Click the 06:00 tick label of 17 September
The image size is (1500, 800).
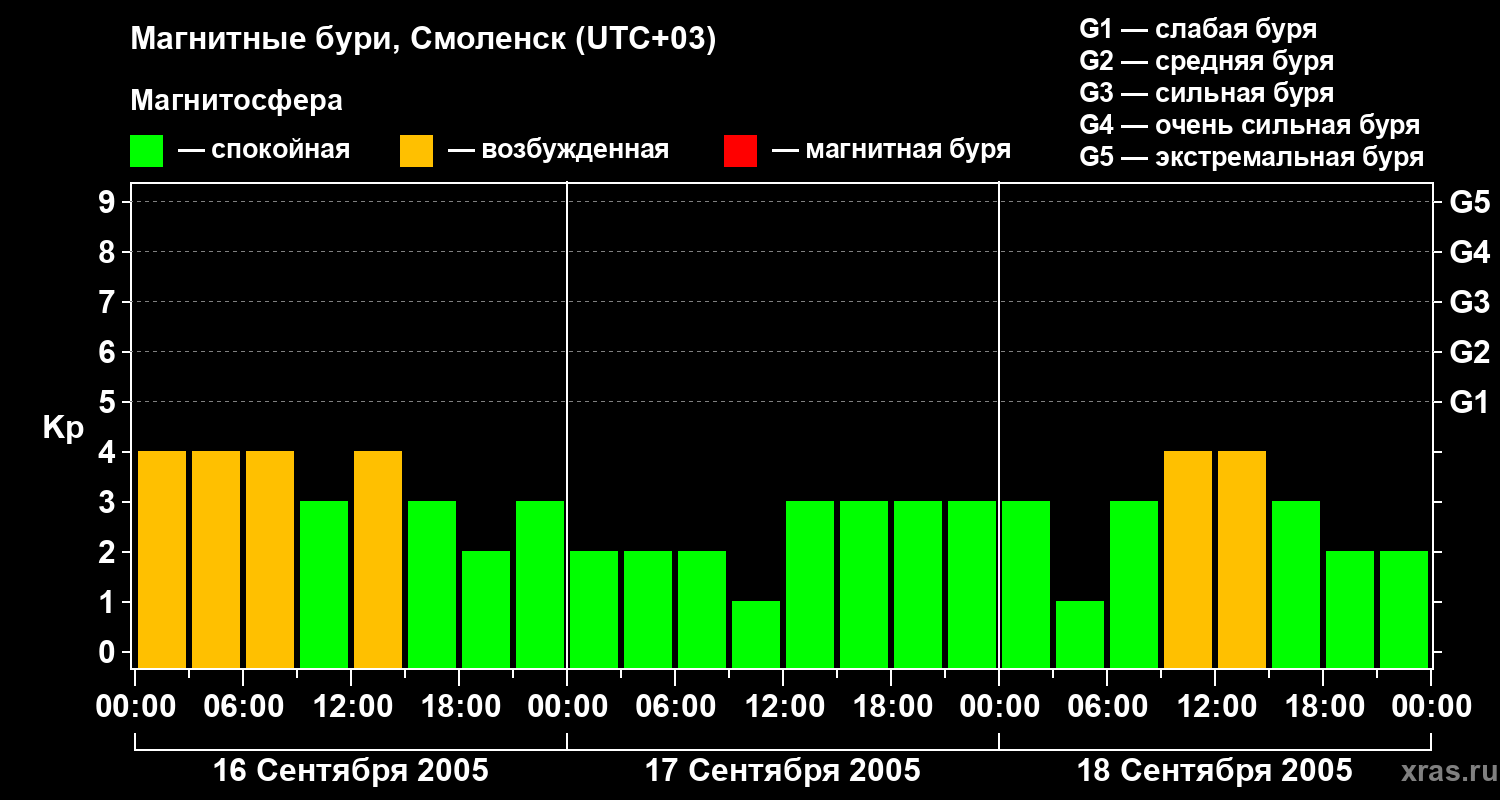[x=675, y=707]
